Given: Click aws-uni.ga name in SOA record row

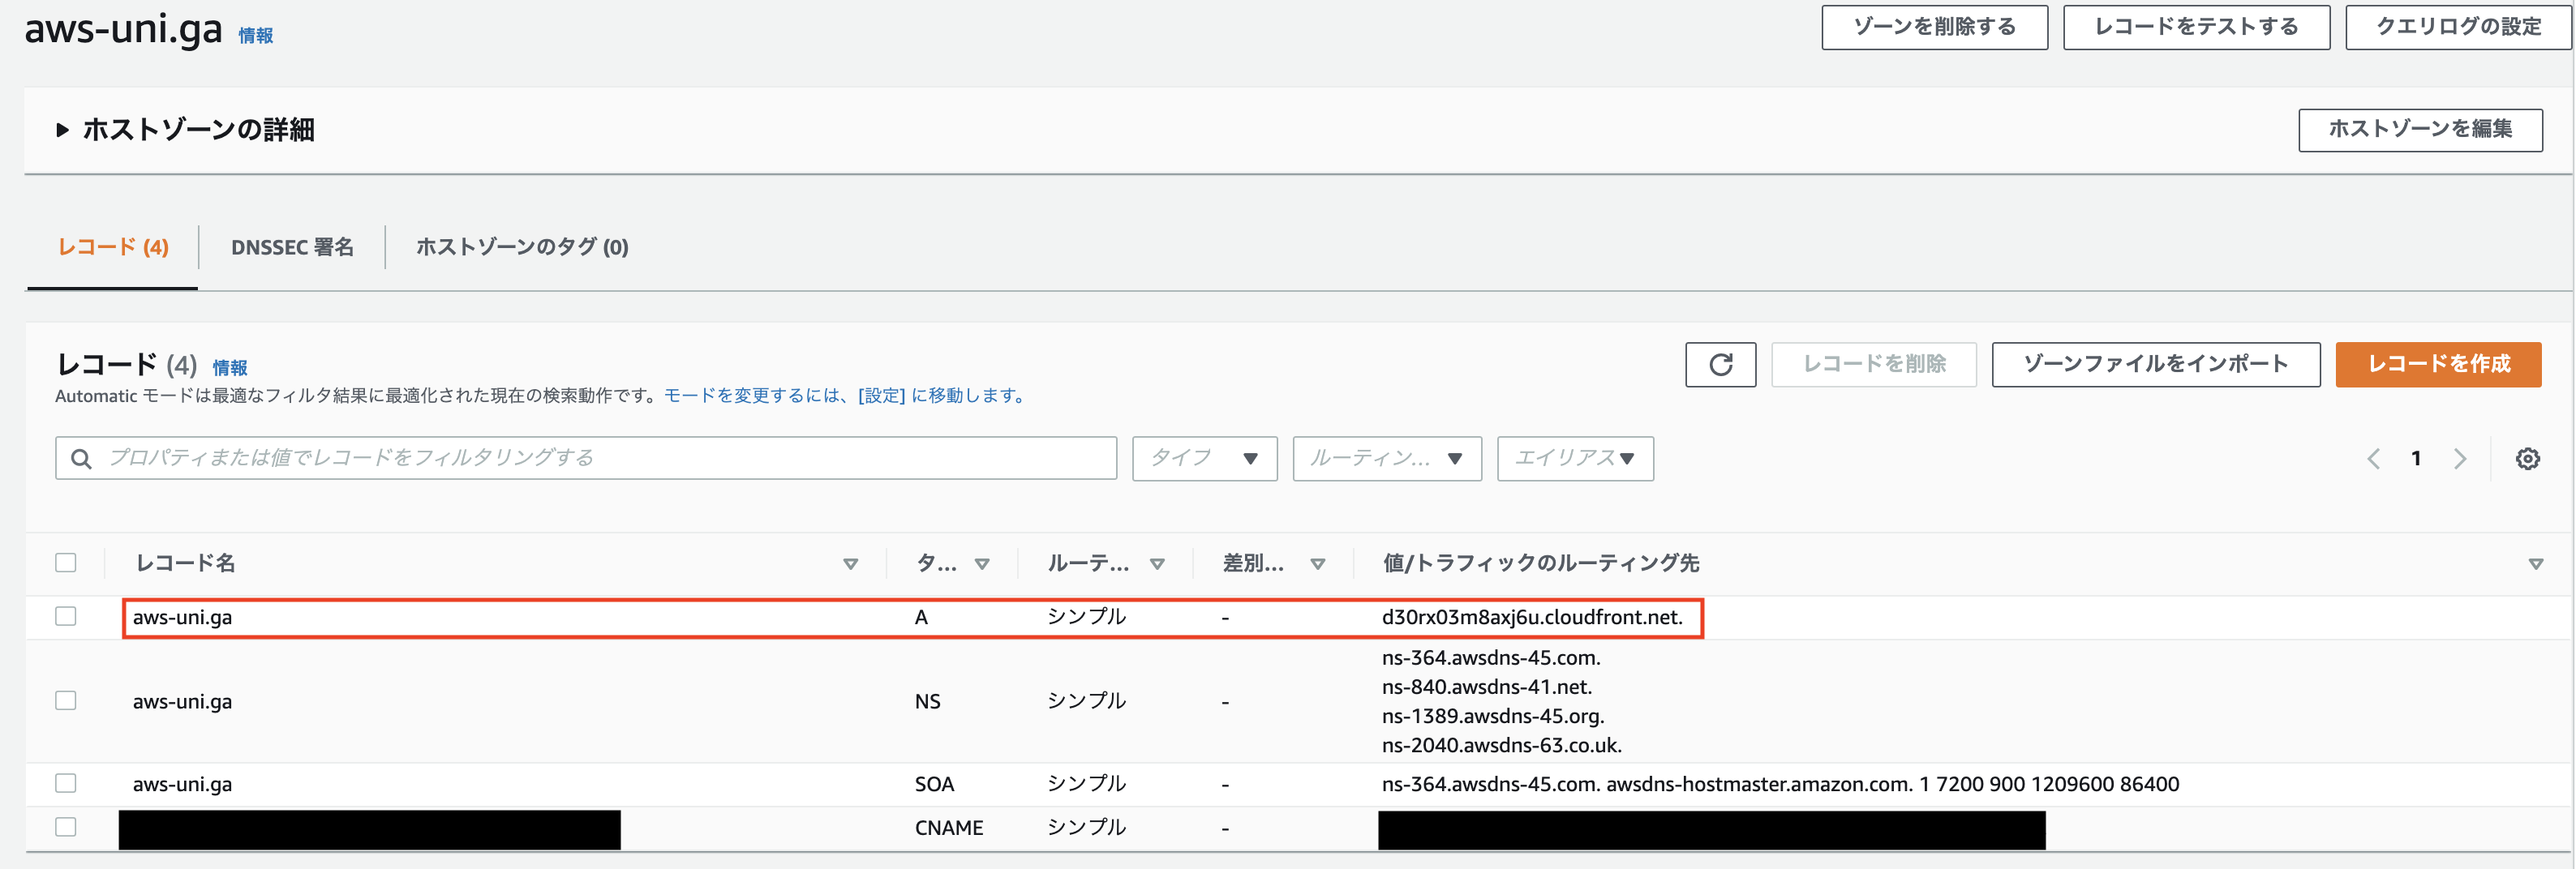Looking at the screenshot, I should tap(182, 784).
